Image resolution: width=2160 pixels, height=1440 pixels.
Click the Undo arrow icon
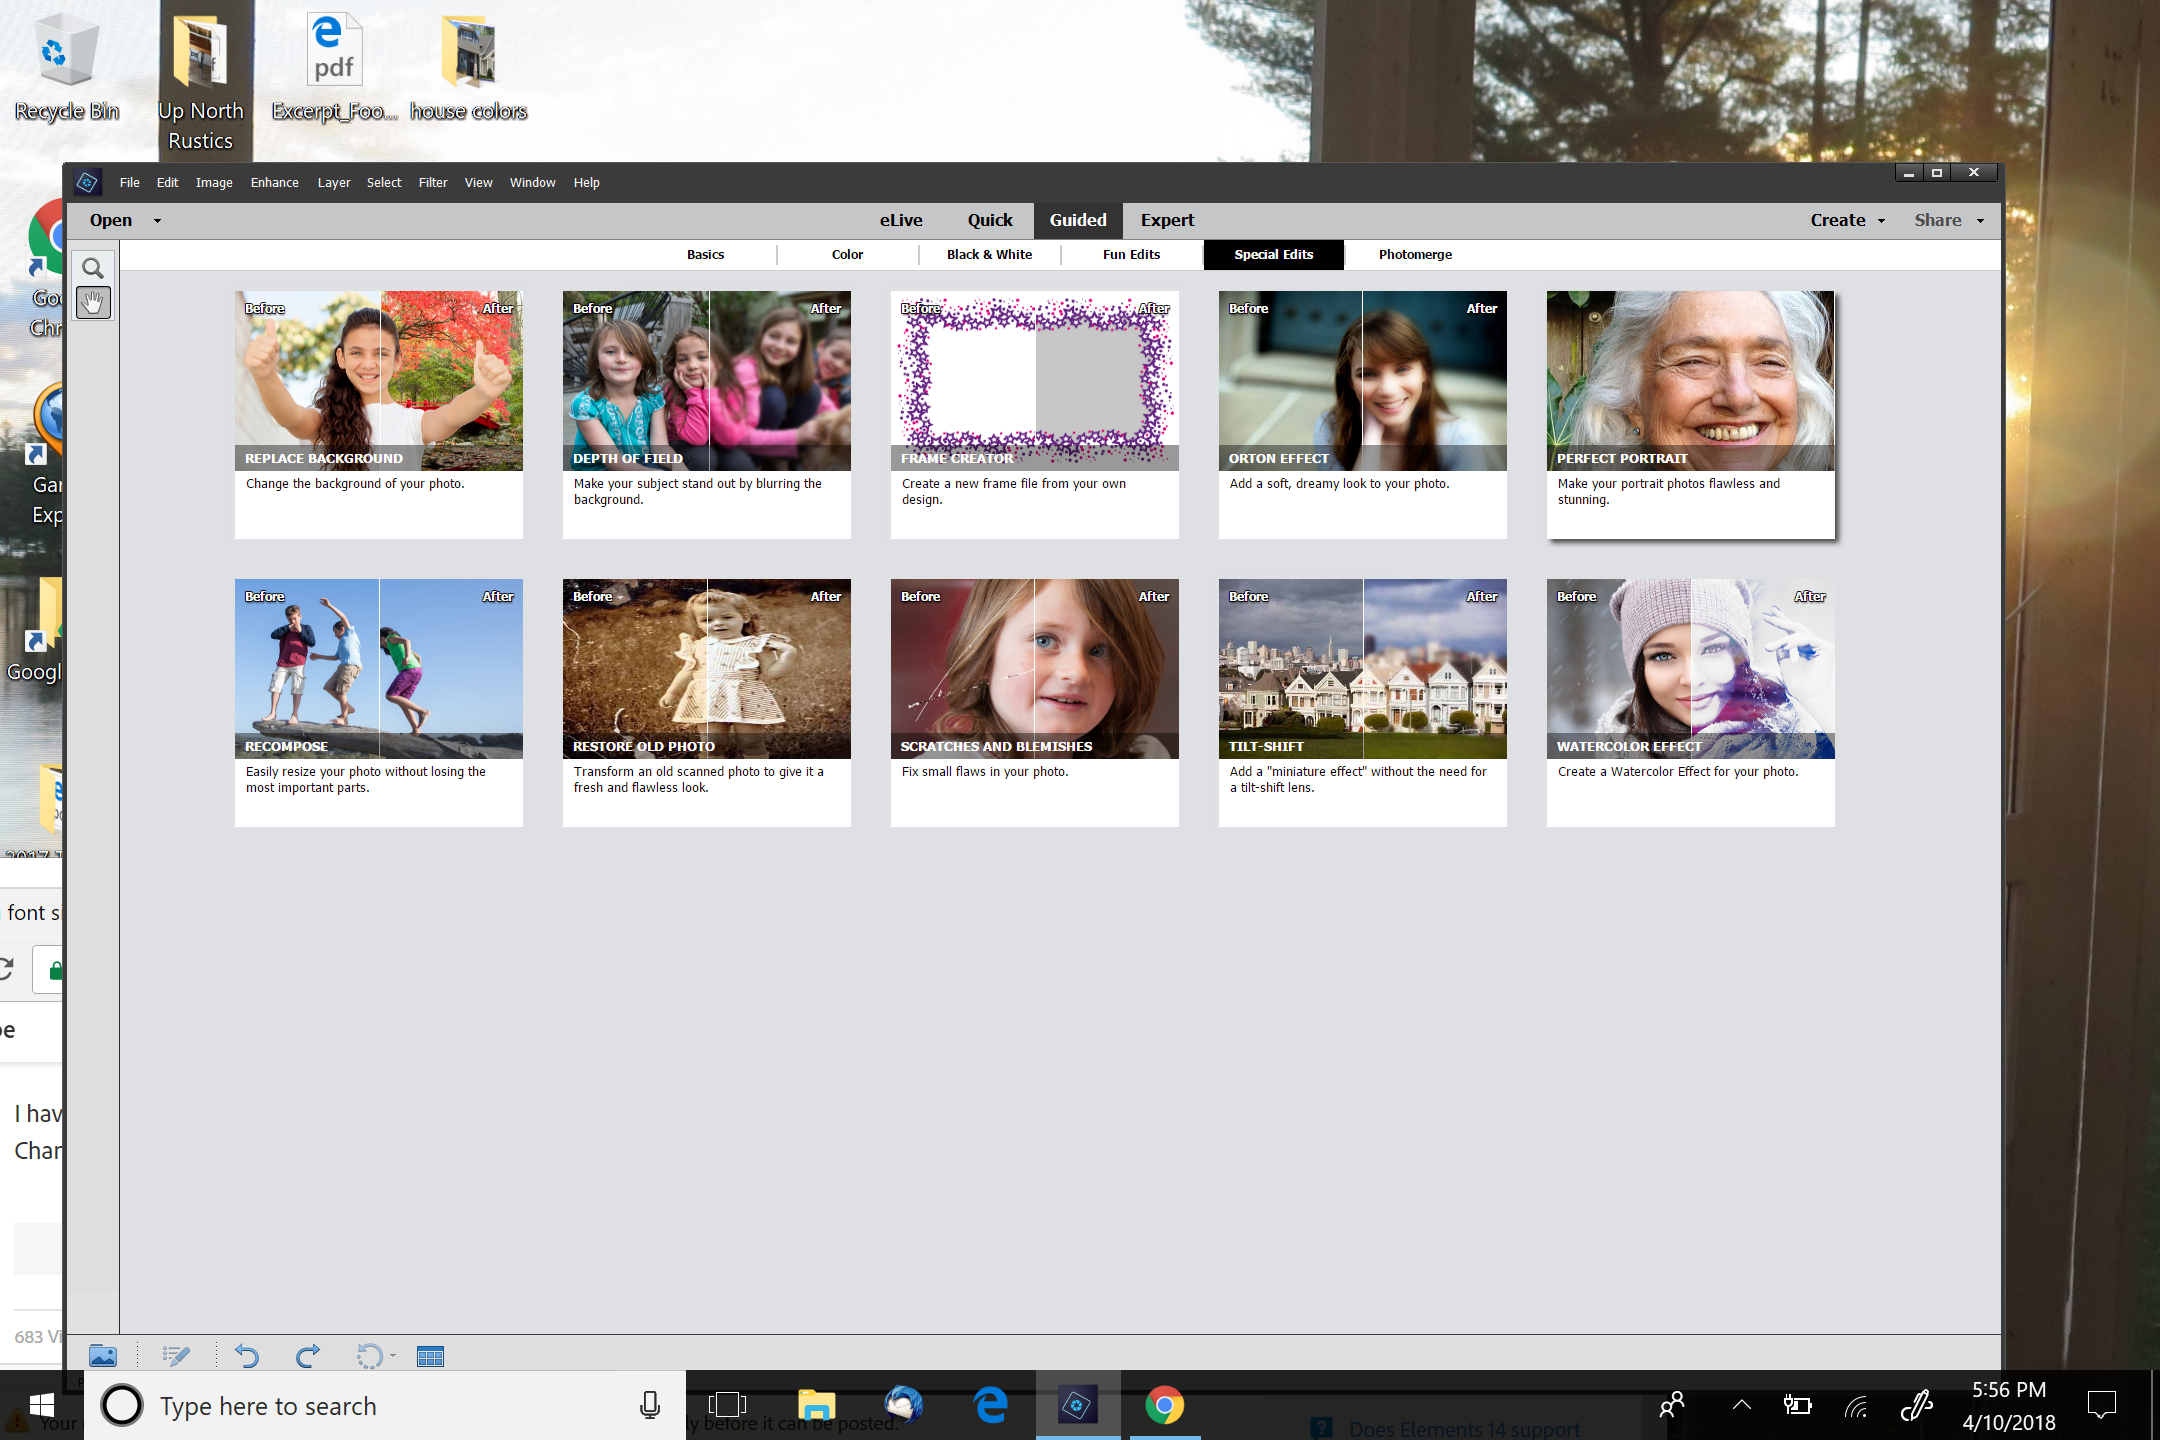247,1356
